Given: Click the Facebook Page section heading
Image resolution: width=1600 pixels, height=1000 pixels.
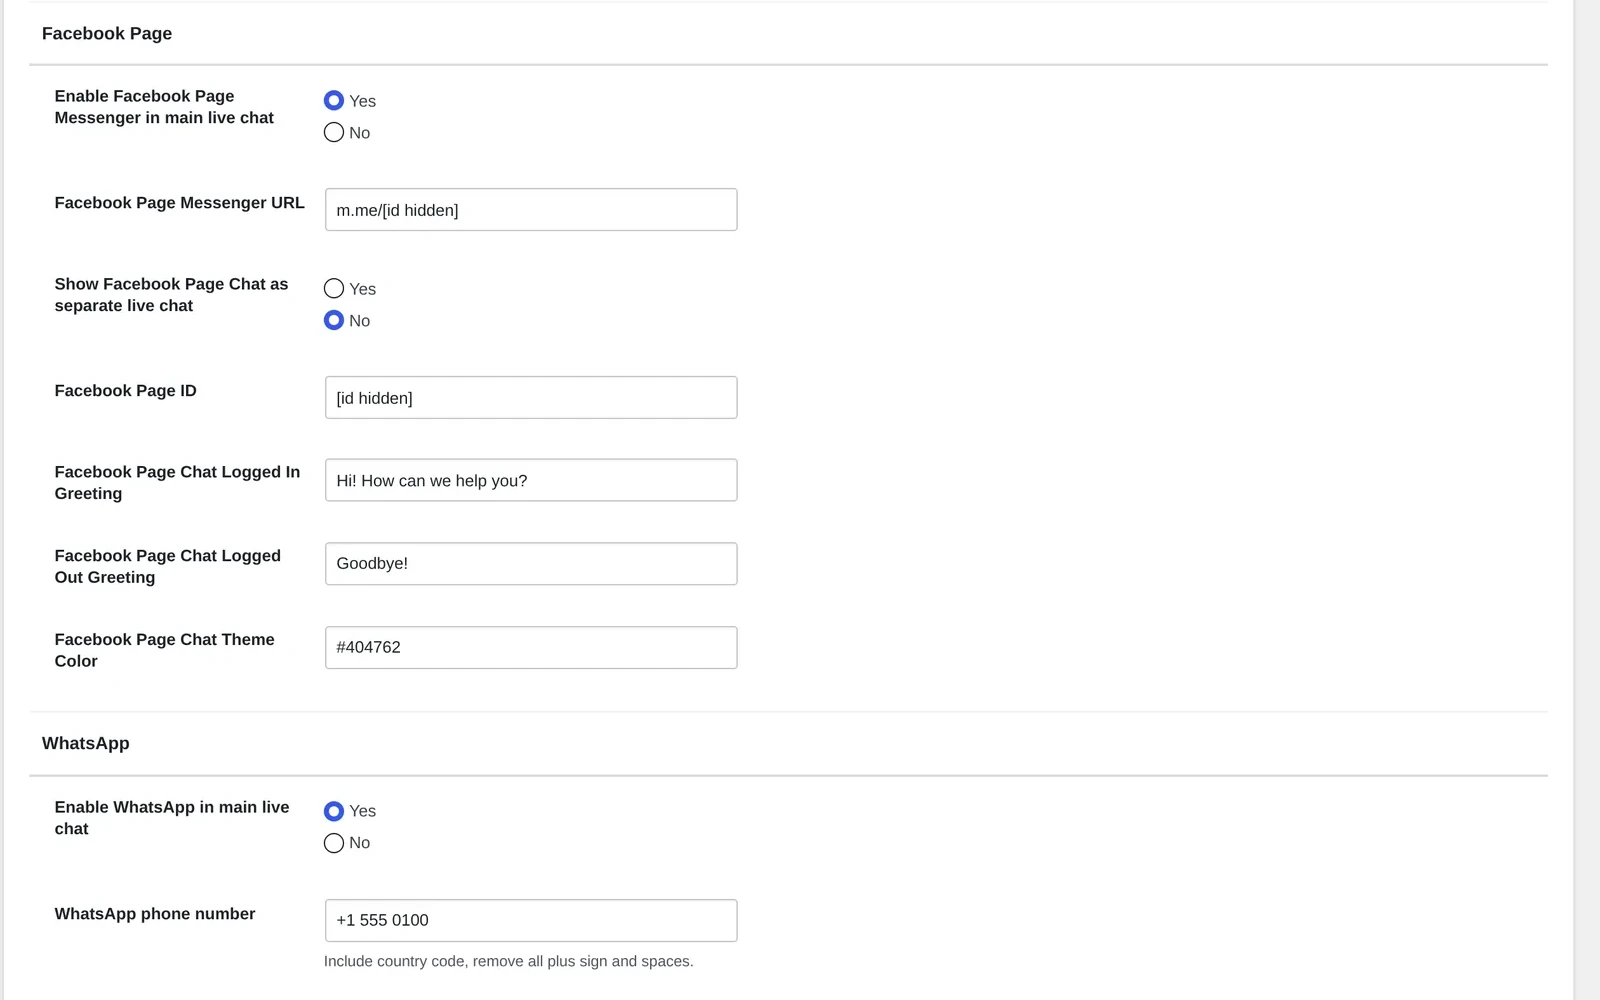Looking at the screenshot, I should (107, 34).
